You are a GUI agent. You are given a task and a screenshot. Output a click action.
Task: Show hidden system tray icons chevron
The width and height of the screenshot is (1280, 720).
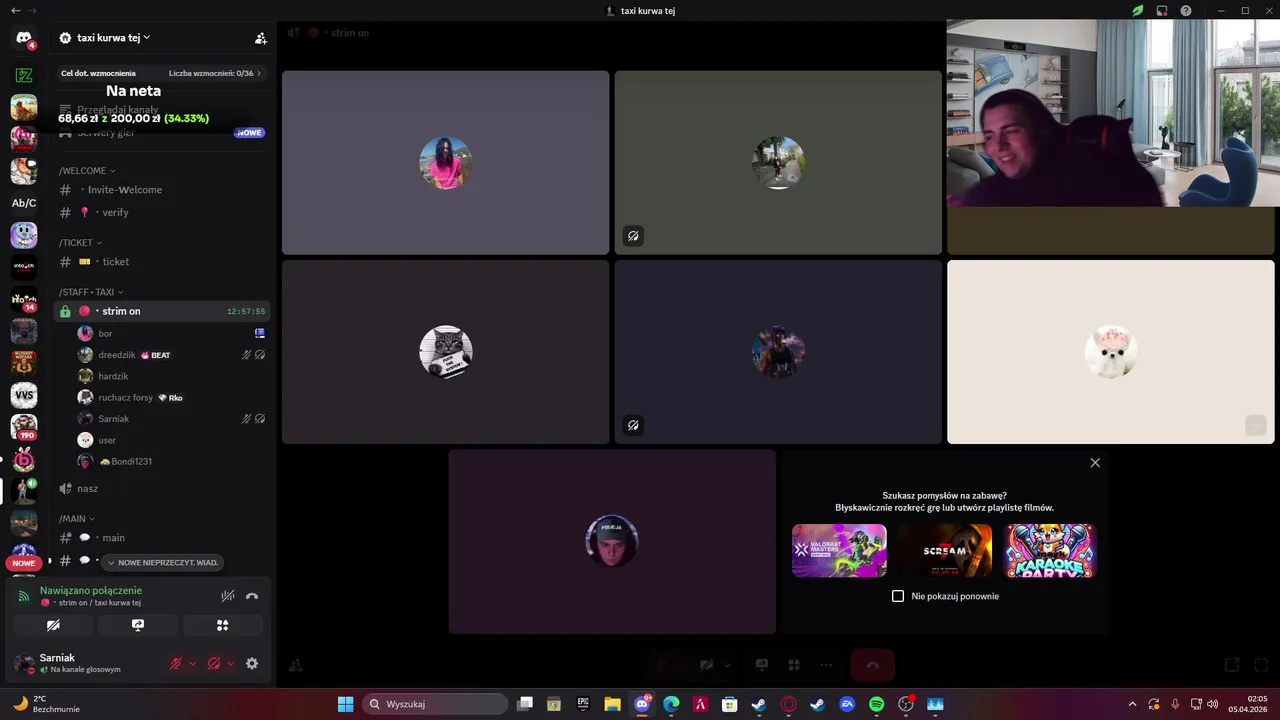coord(1132,704)
